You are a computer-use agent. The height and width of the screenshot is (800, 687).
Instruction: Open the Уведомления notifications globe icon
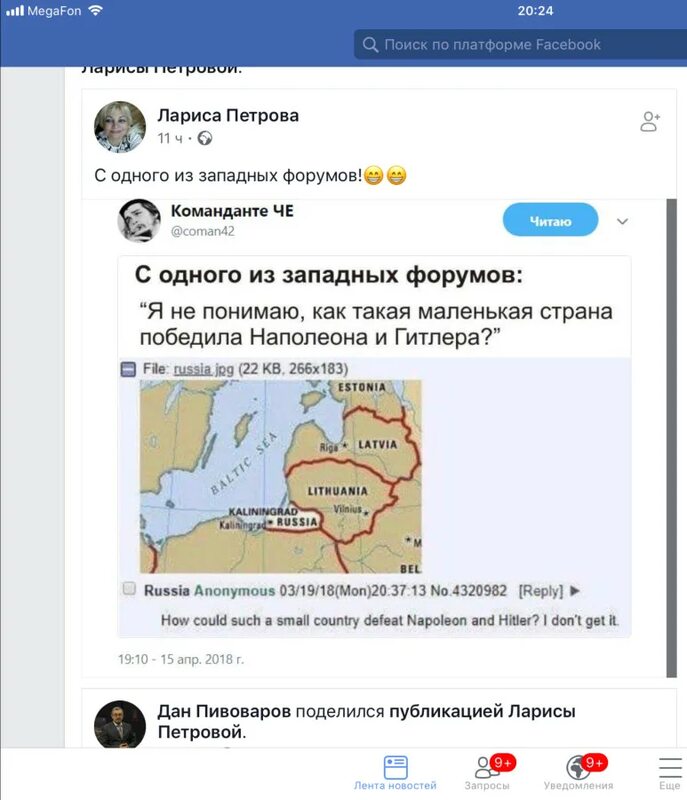click(x=578, y=767)
